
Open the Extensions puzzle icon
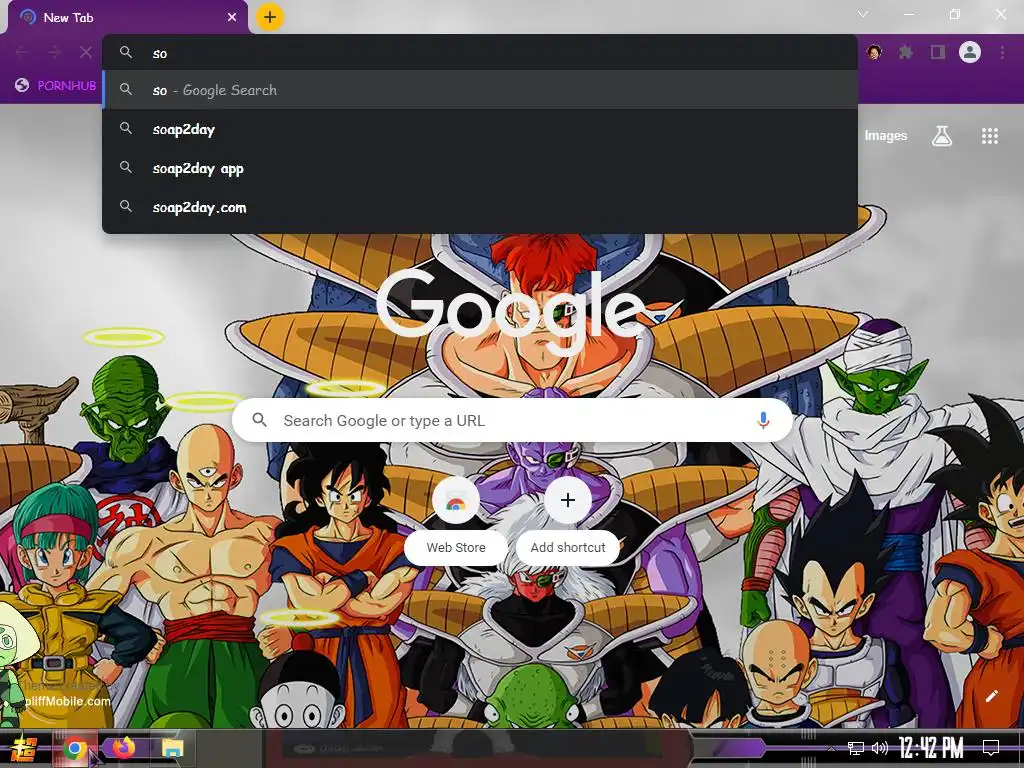[x=905, y=52]
